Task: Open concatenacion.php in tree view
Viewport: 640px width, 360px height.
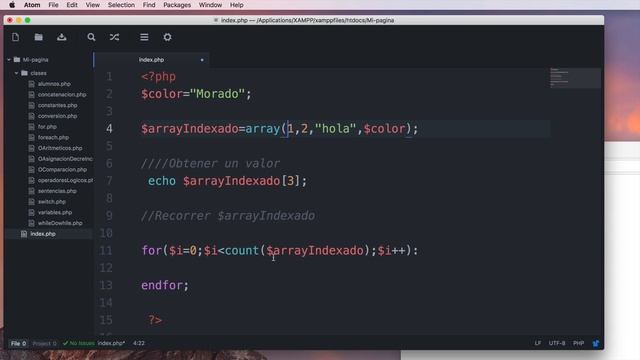Action: click(x=62, y=94)
